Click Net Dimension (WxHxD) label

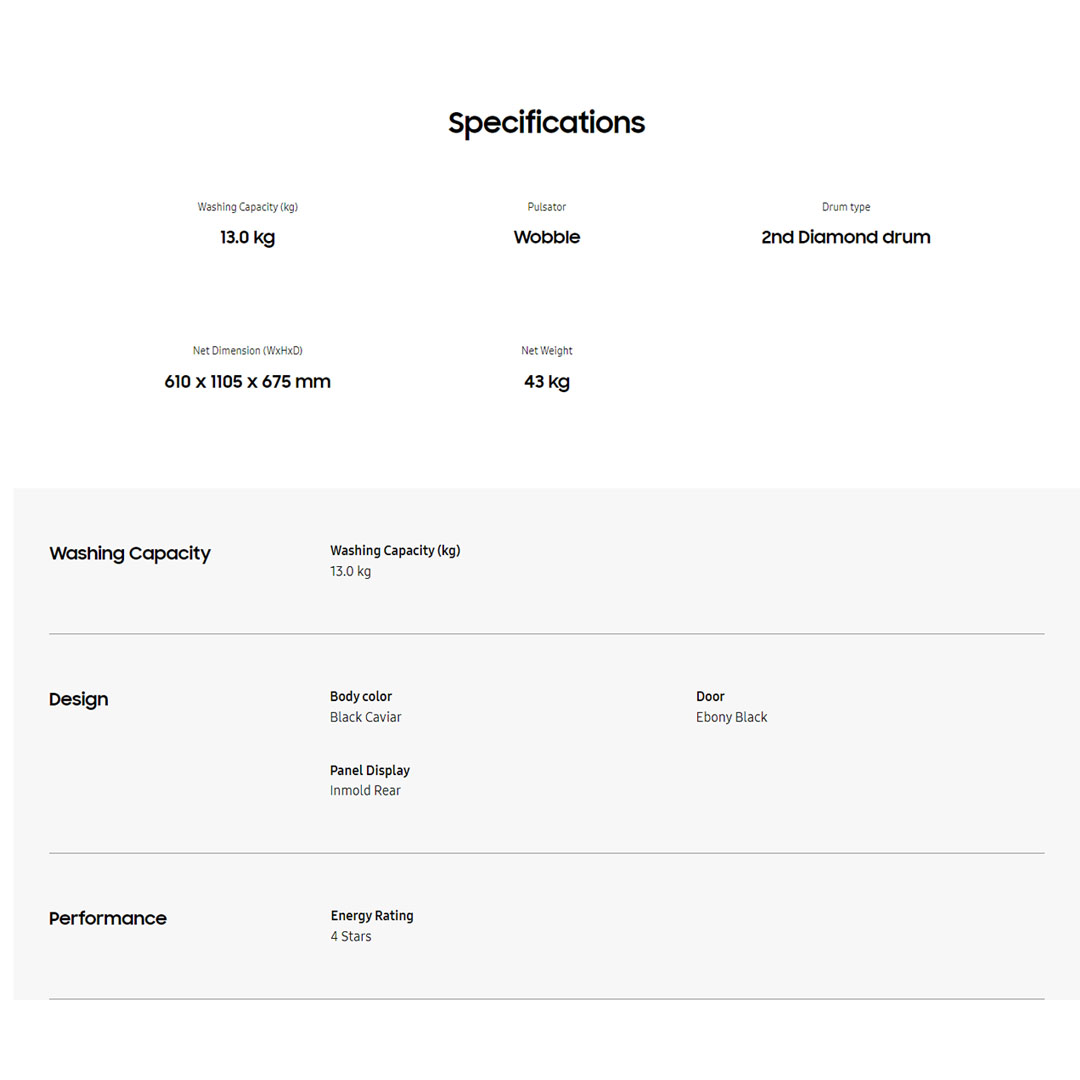click(247, 351)
